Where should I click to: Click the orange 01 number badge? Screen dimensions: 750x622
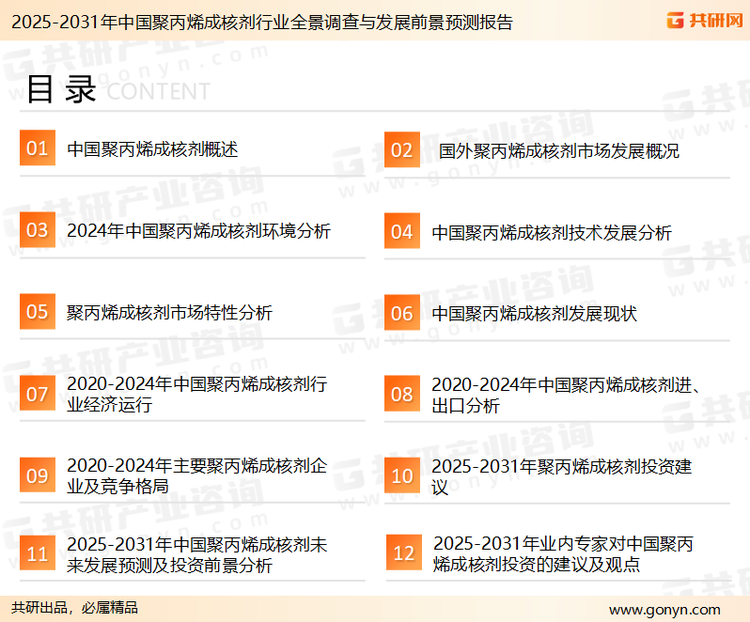point(37,148)
